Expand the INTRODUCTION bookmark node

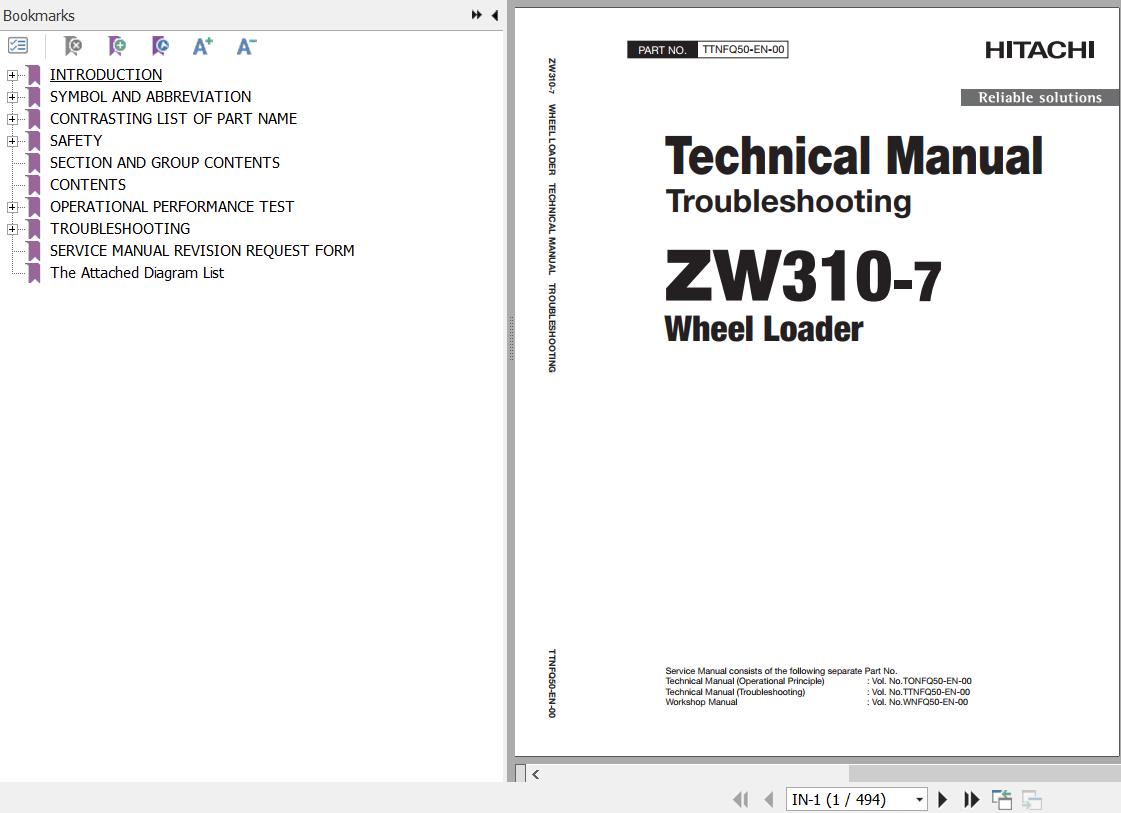[12, 75]
